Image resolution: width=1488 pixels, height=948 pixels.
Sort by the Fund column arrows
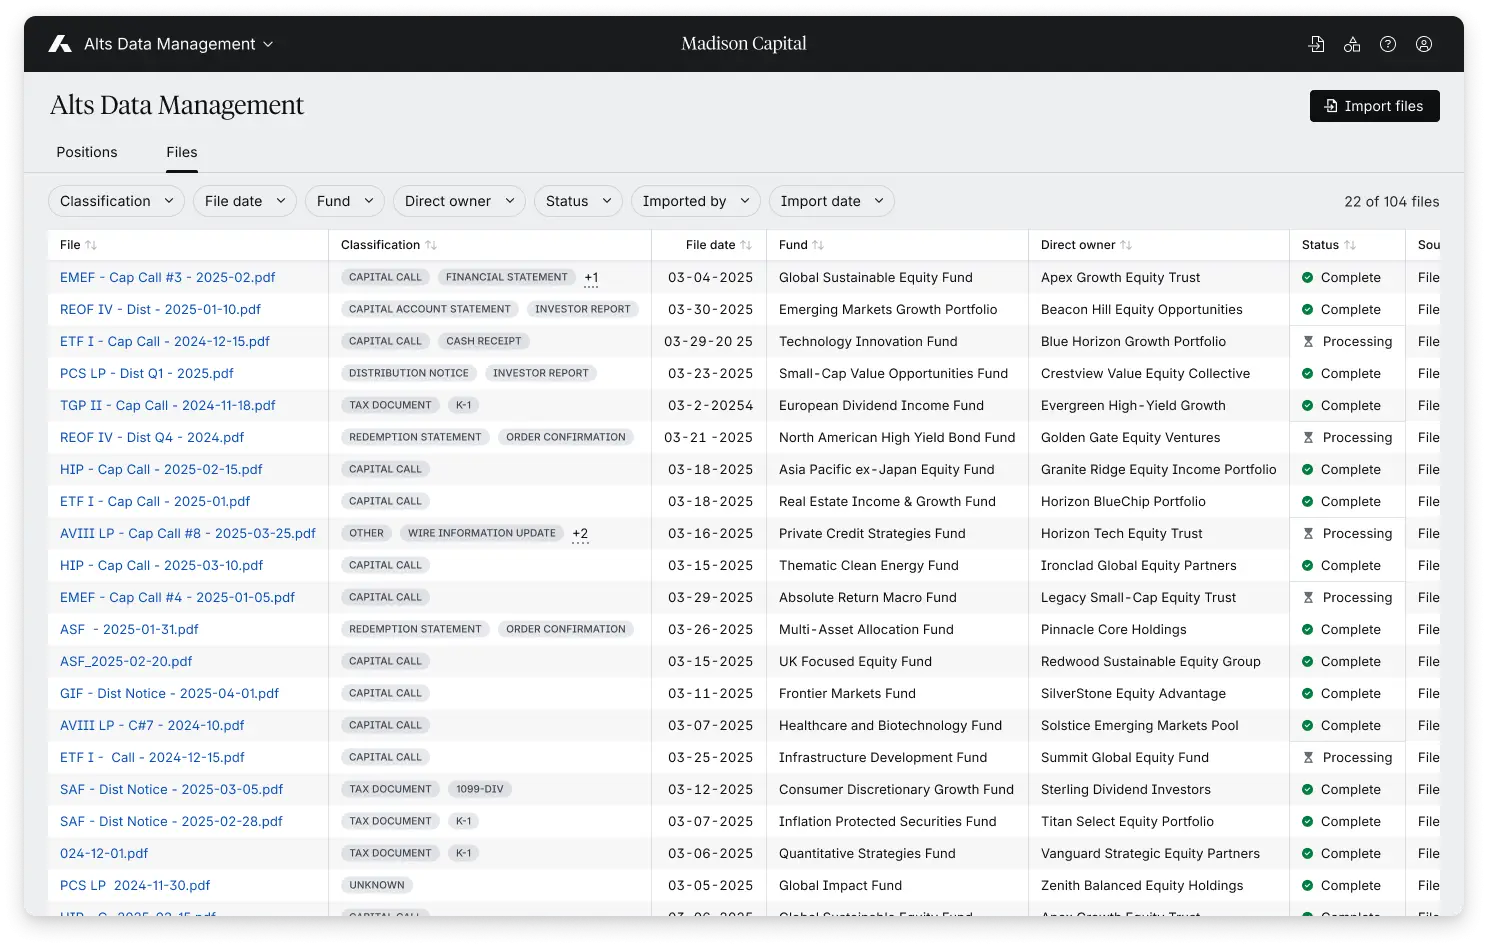tap(818, 245)
